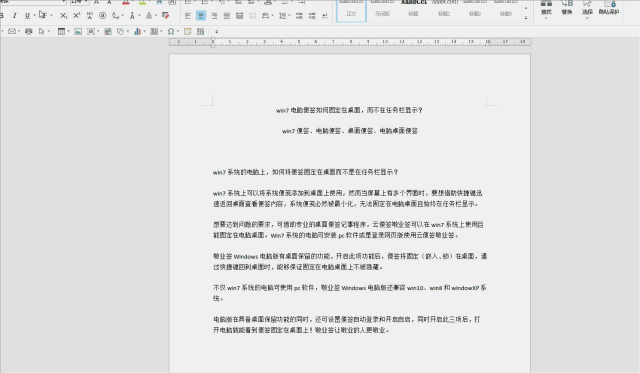The height and width of the screenshot is (373, 640).
Task: Click the screenshot capture icon
Action: tap(91, 31)
